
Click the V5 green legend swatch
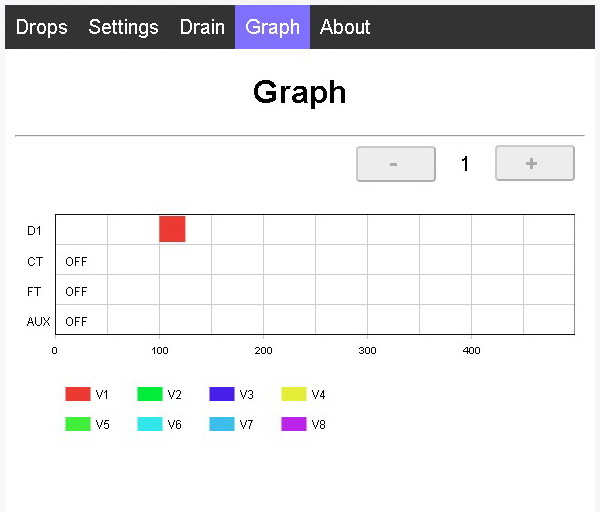pos(78,424)
